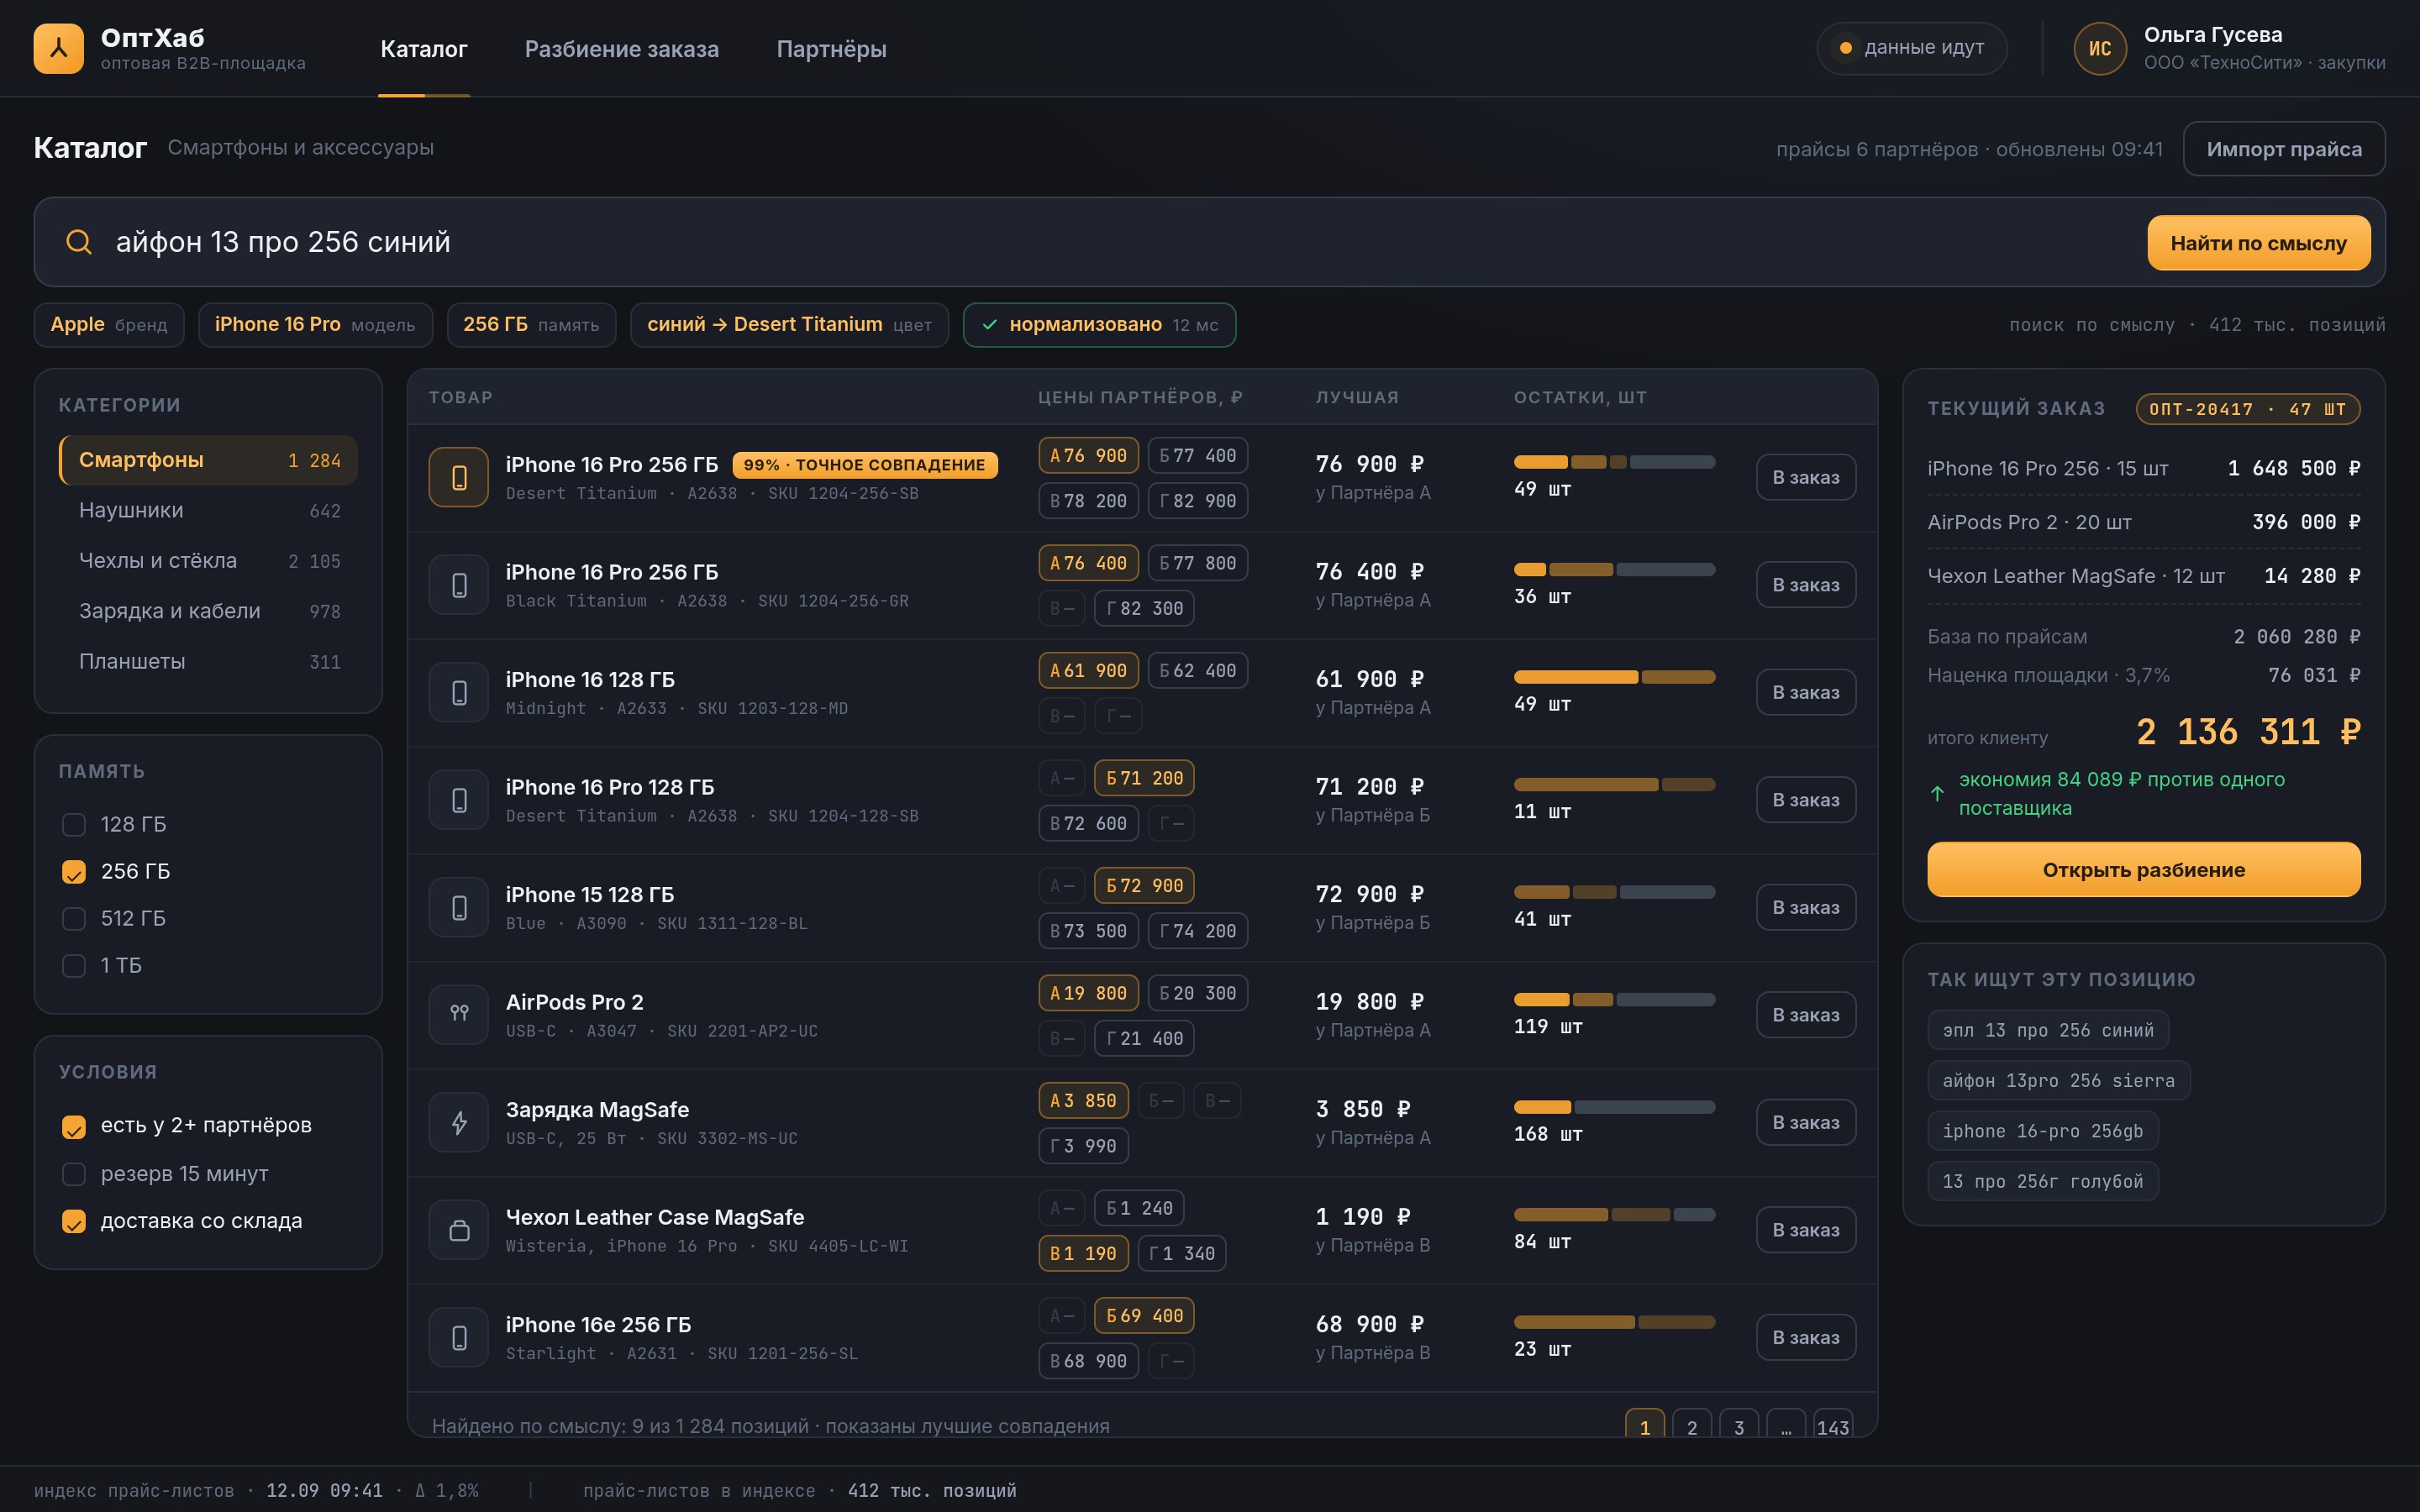Switch to Разбиение заказа tab
This screenshot has width=2420, height=1512.
click(622, 49)
